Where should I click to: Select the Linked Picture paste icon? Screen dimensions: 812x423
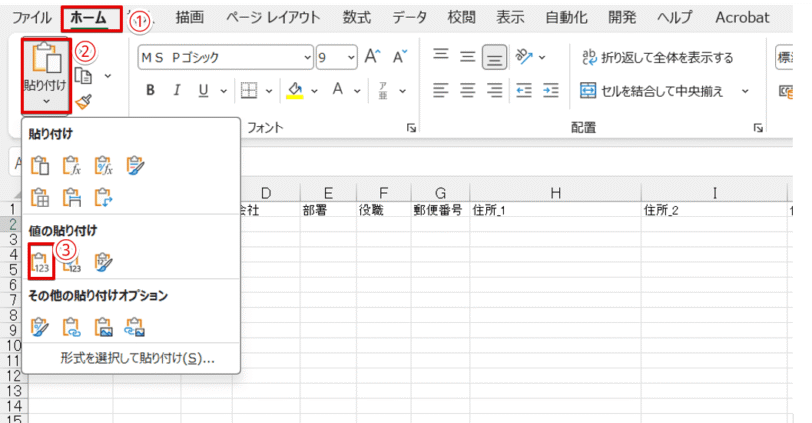click(x=135, y=327)
